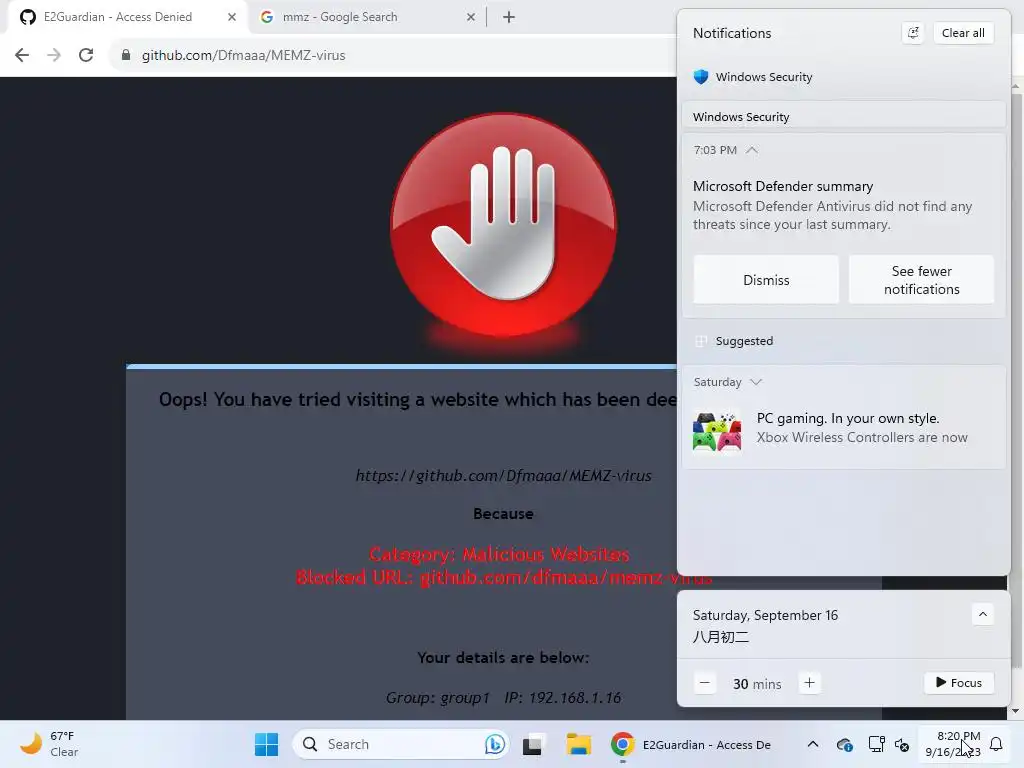The height and width of the screenshot is (768, 1024).
Task: Open Task View from the taskbar
Action: click(533, 744)
